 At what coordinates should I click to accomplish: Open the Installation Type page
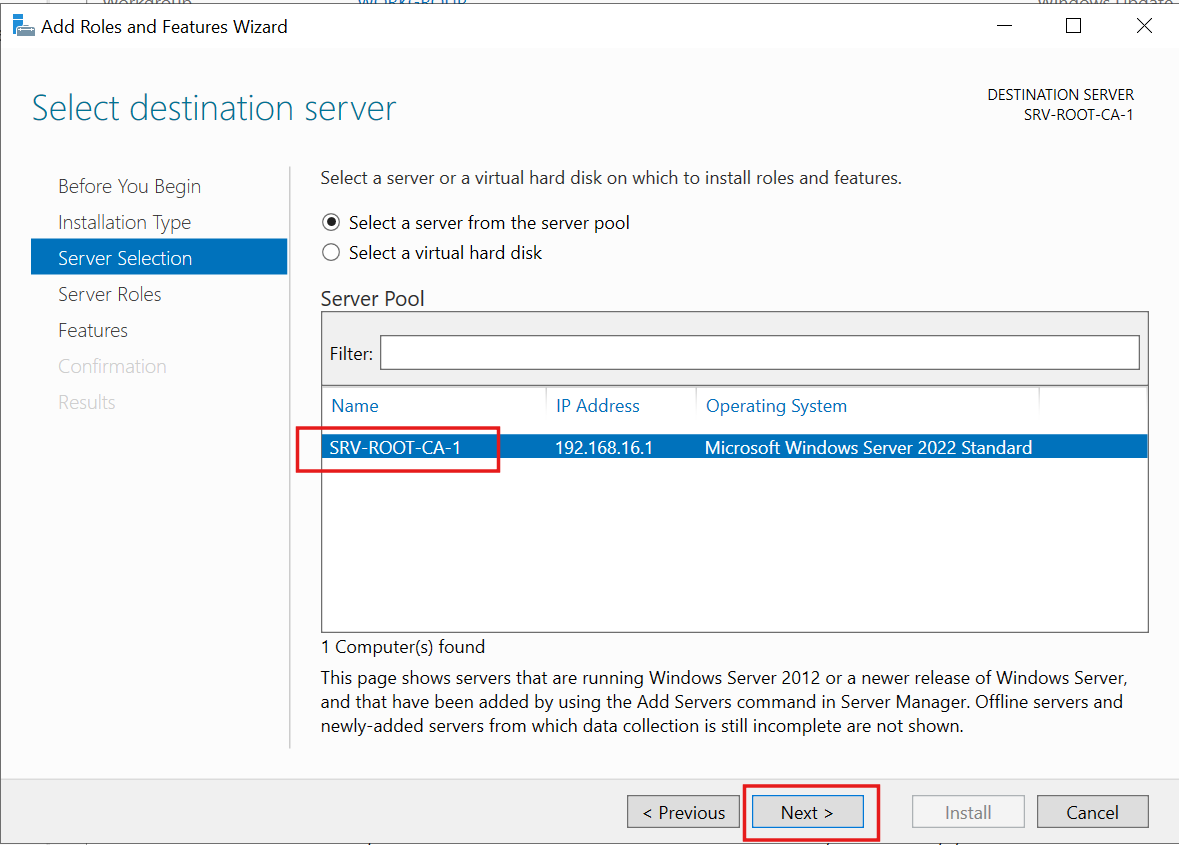pyautogui.click(x=124, y=222)
